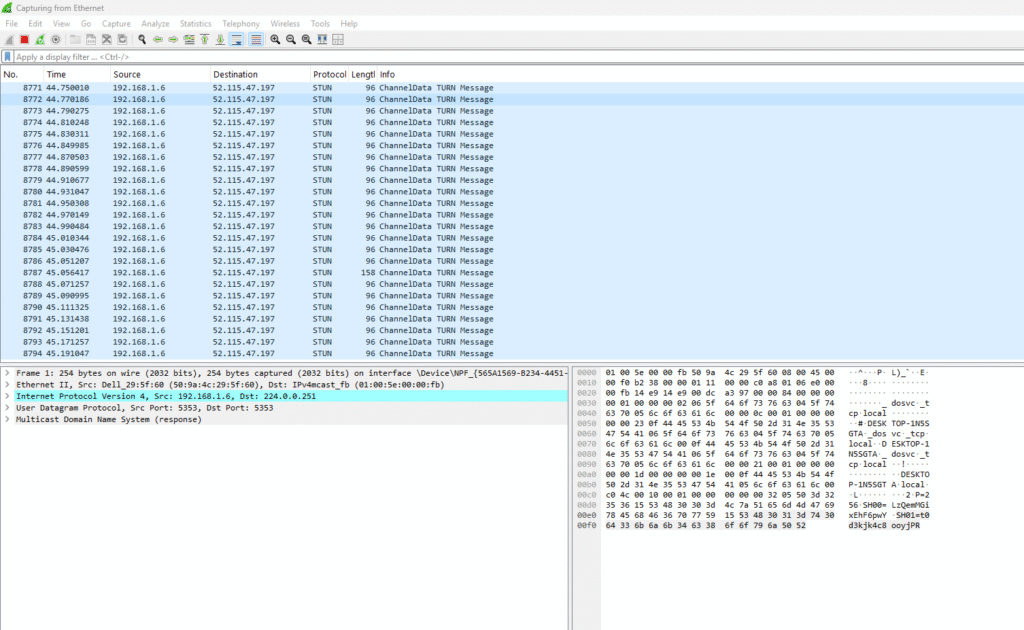This screenshot has width=1024, height=630.
Task: Click the Destination column header
Action: pyautogui.click(x=235, y=75)
